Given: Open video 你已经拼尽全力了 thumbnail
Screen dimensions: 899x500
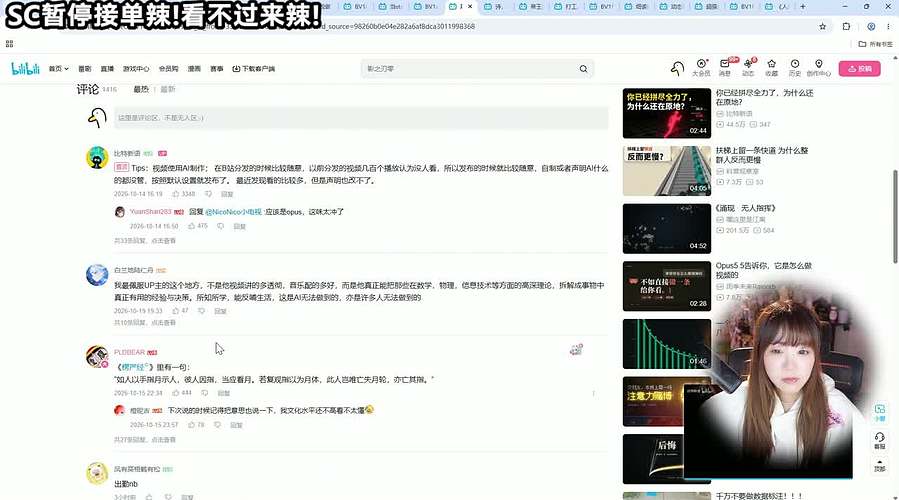Looking at the screenshot, I should click(667, 113).
